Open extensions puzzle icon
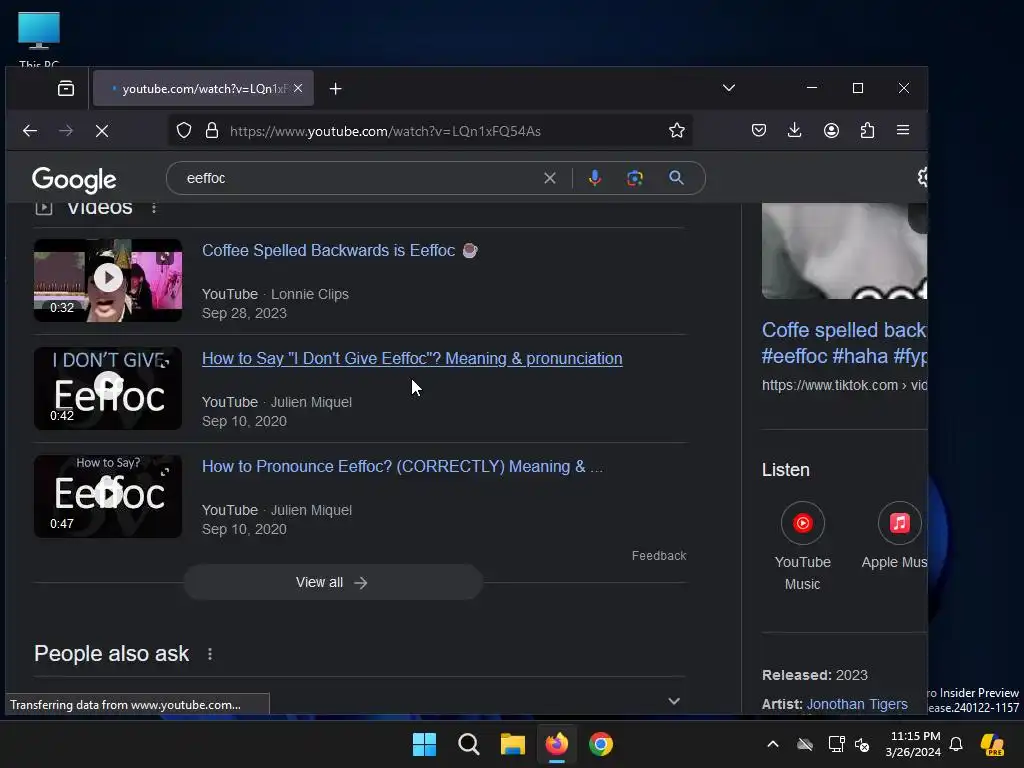 867,131
